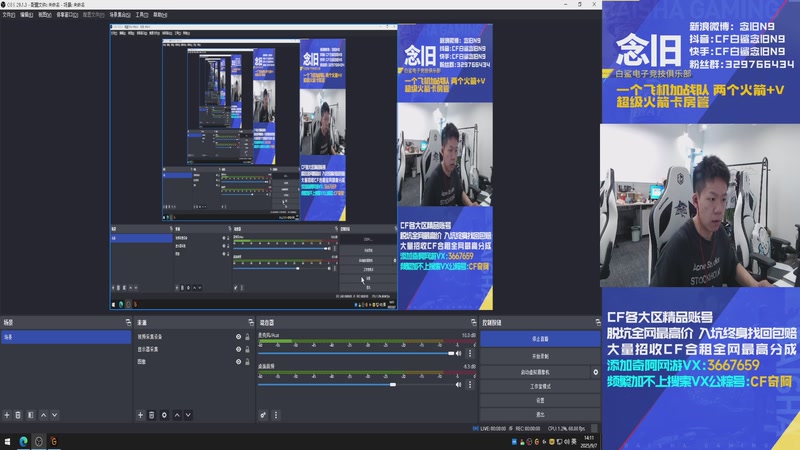Delete selected source with the Sources trash icon
Image resolution: width=800 pixels, height=450 pixels.
(152, 415)
